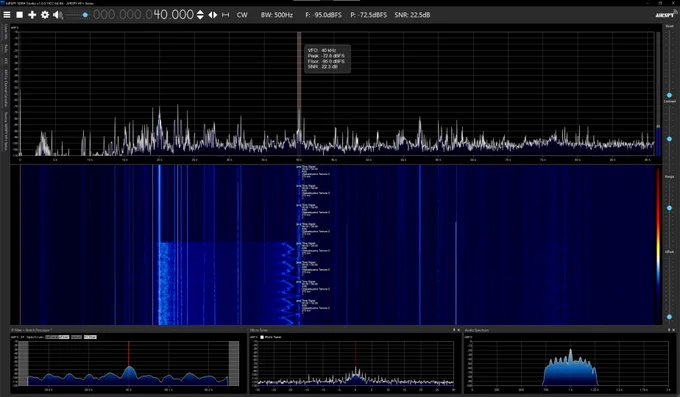This screenshot has height=397, width=680.
Task: Pin the Micro Tuner panel
Action: coord(454,330)
